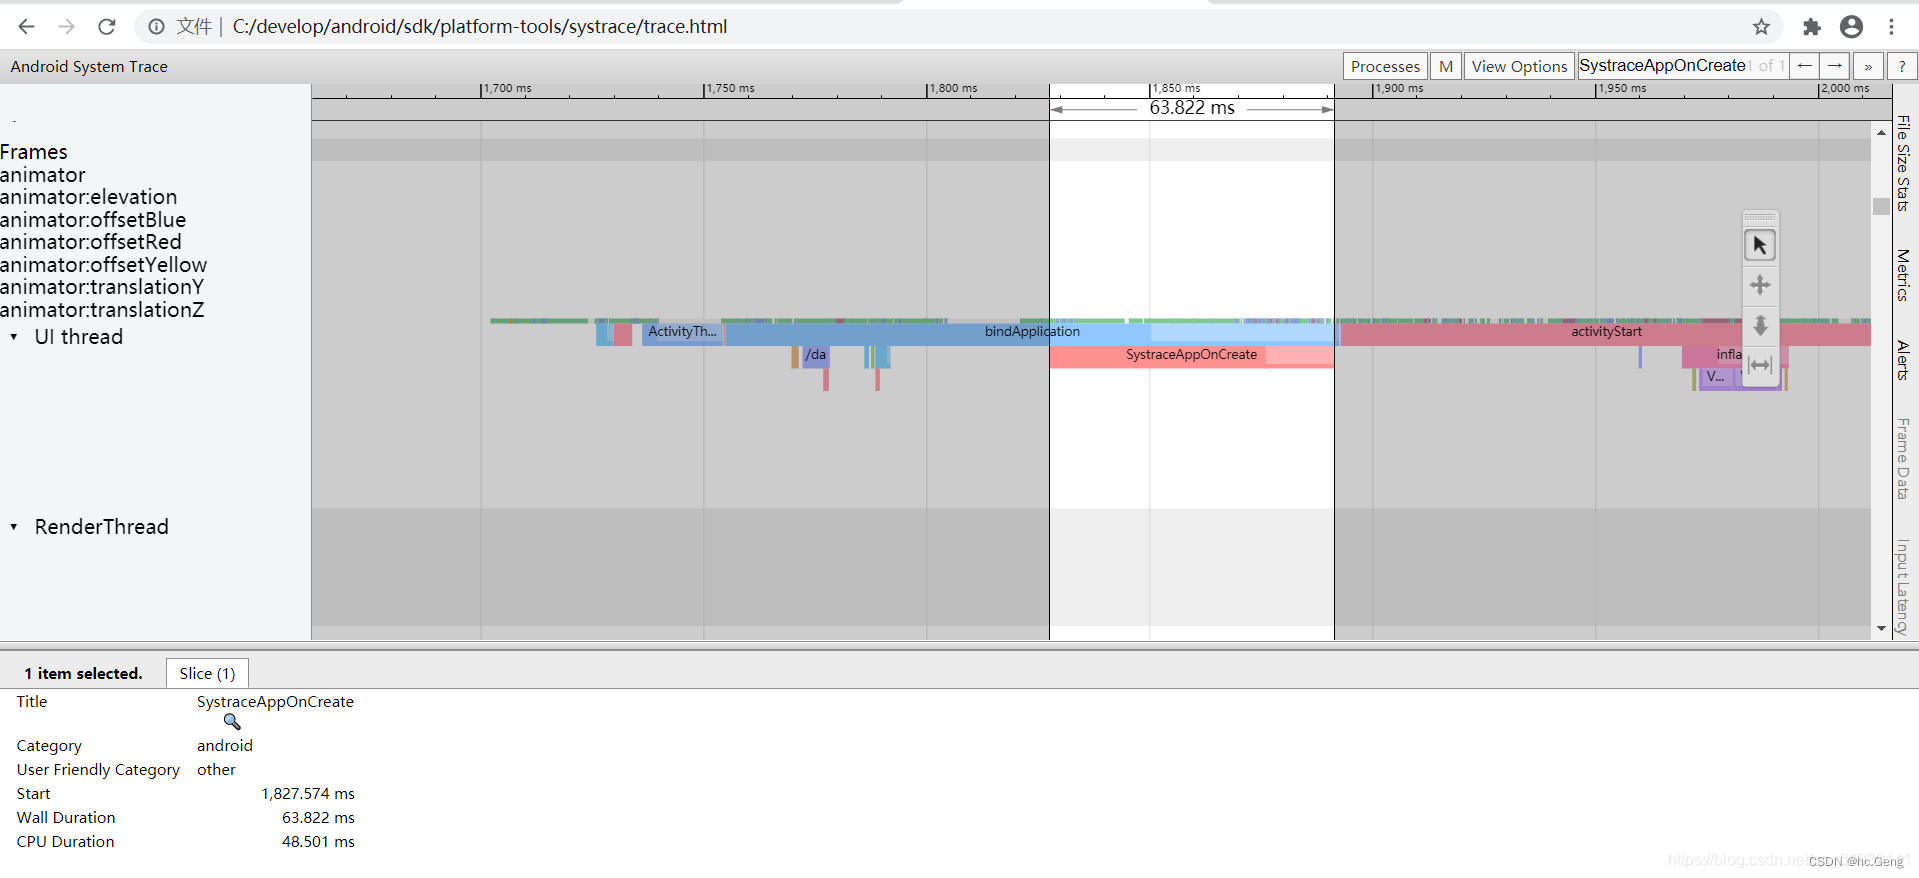1919x878 pixels.
Task: Switch to the Slice (1) tab
Action: point(207,673)
